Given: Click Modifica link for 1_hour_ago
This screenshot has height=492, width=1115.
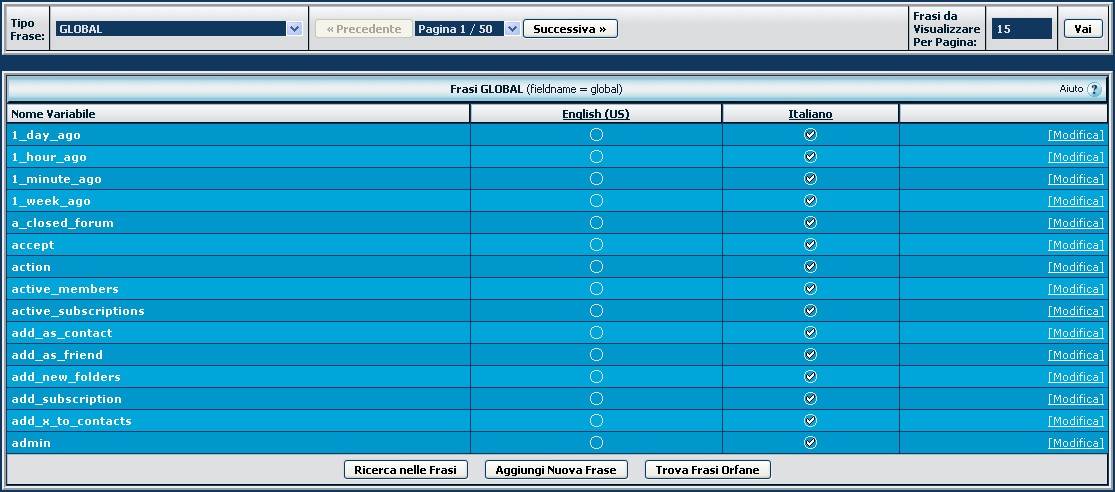Looking at the screenshot, I should (1075, 157).
